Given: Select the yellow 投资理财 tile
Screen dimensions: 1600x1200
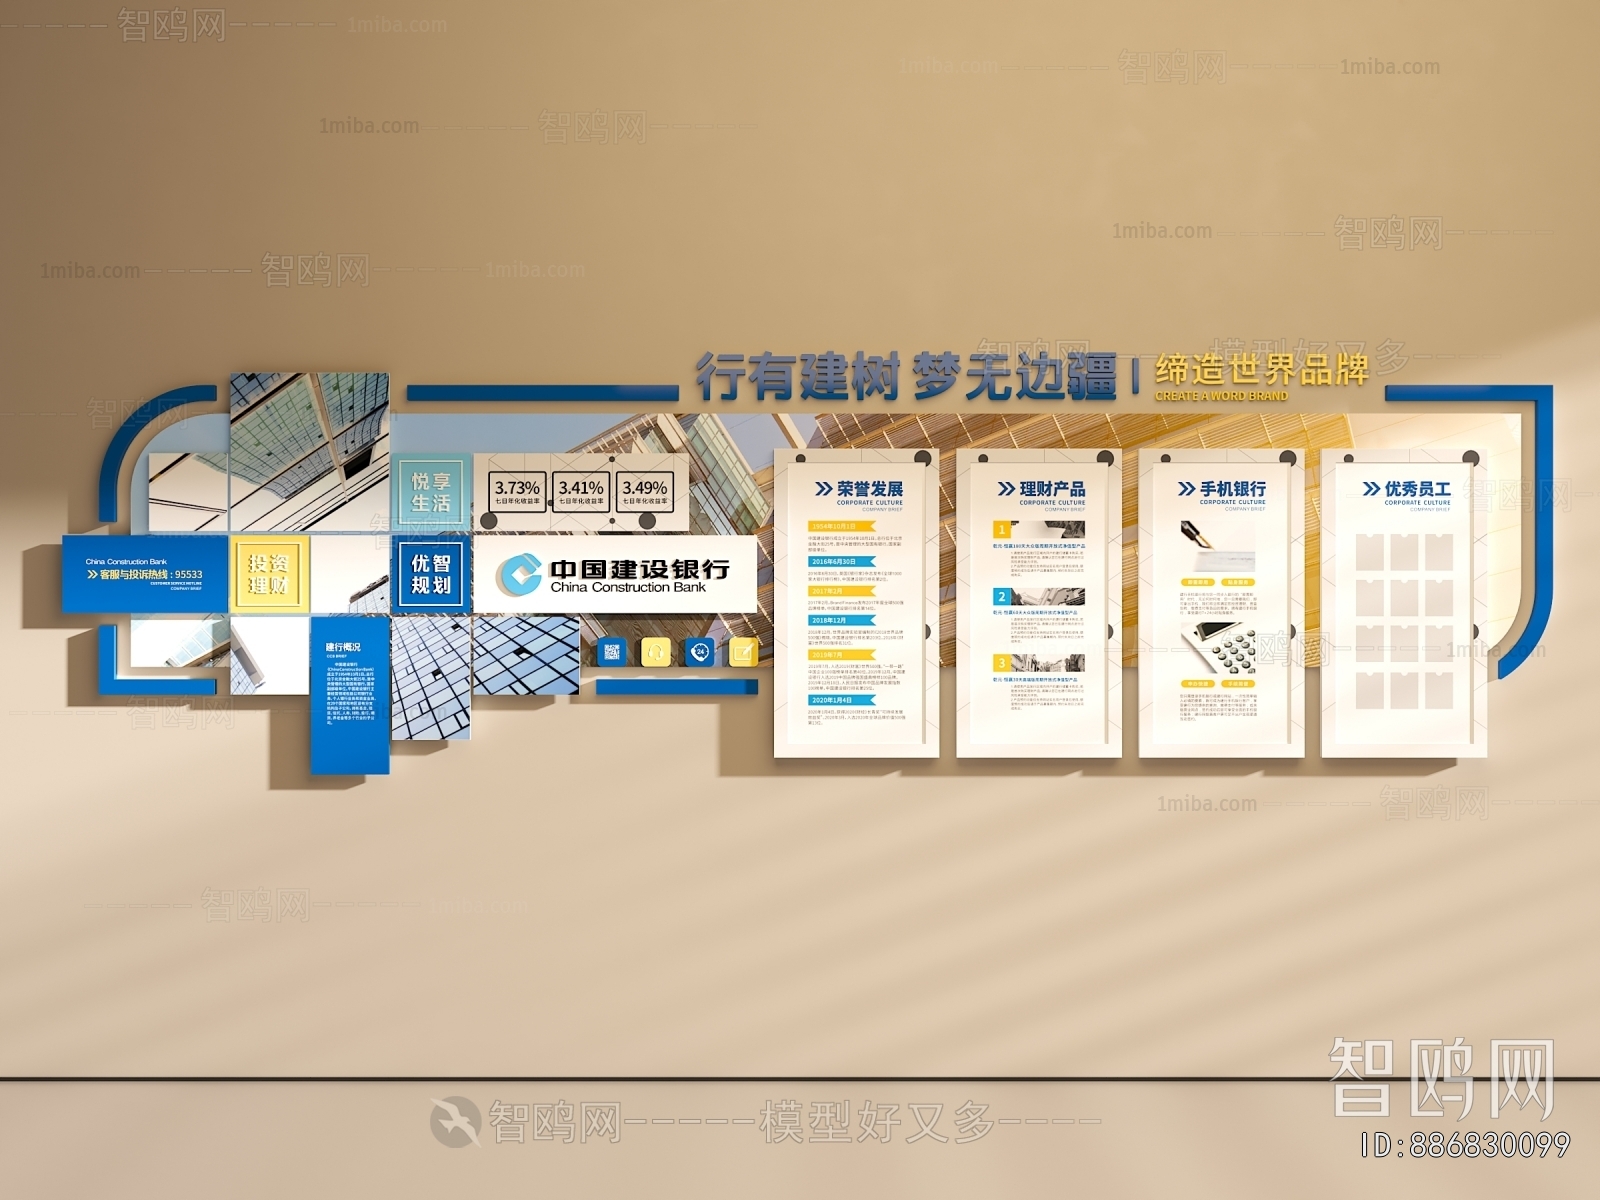Looking at the screenshot, I should pyautogui.click(x=267, y=574).
